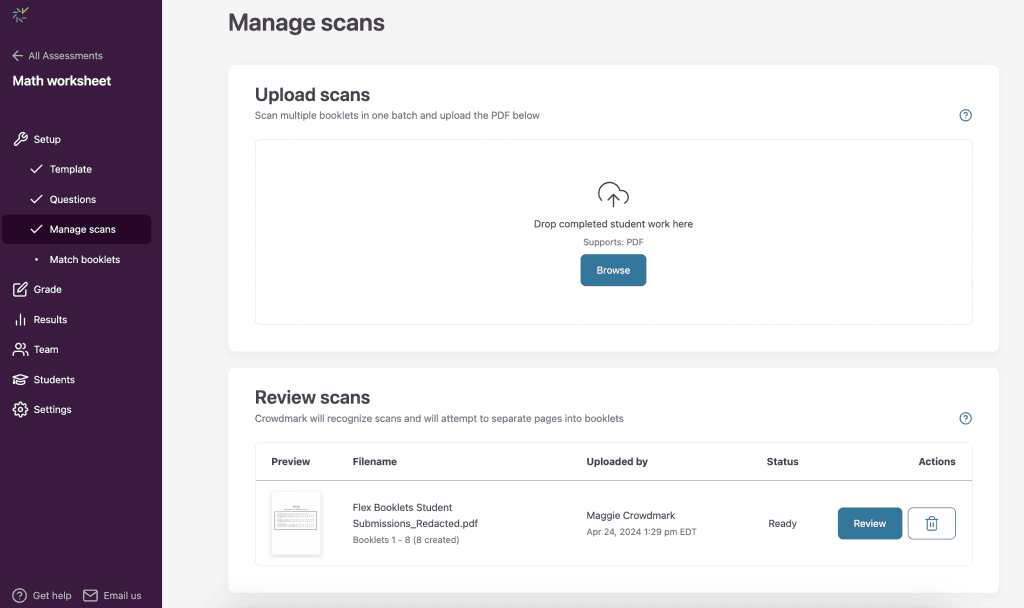Click the trash delete icon button
This screenshot has width=1024, height=608.
931,523
